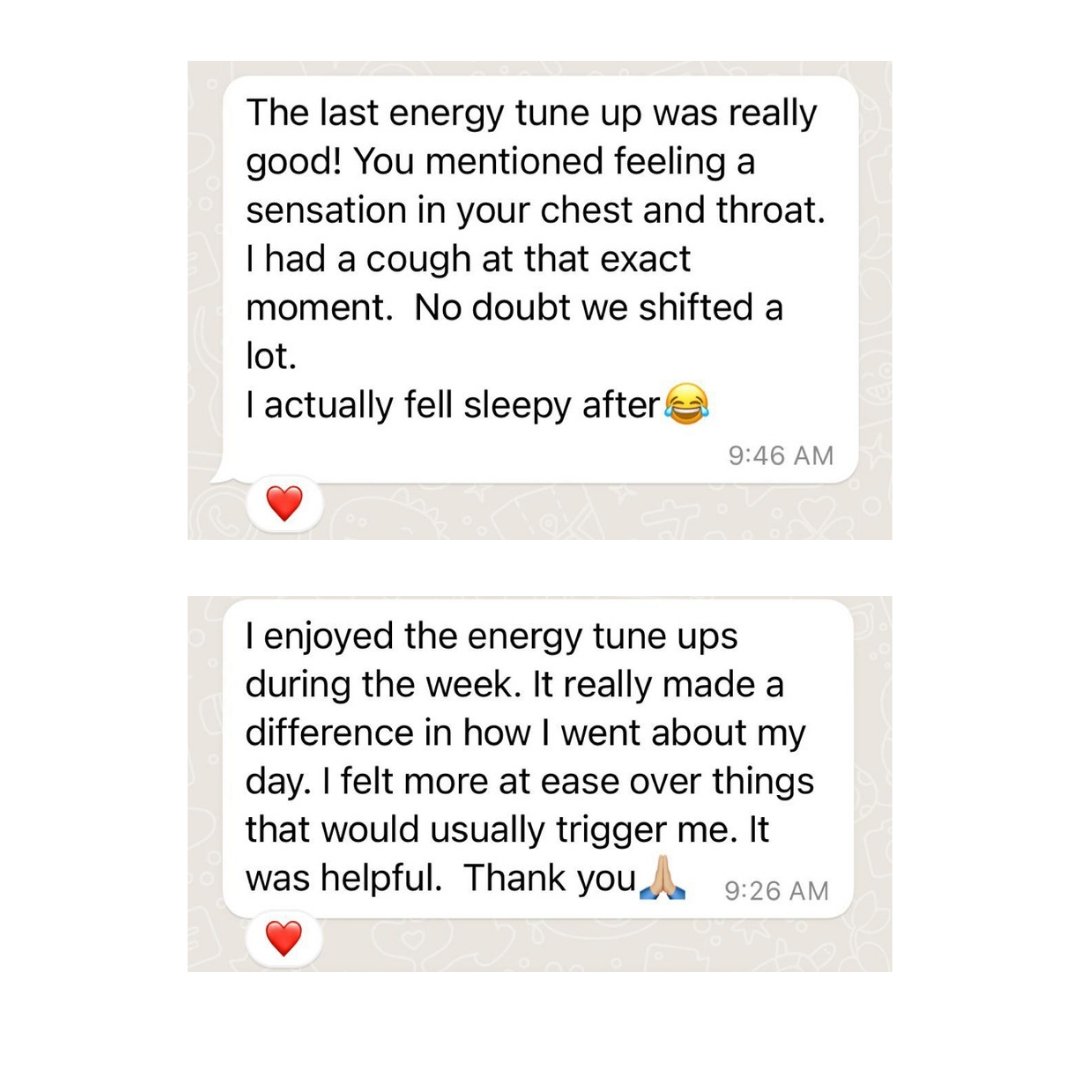Click the words 'Thank you' in second message
Screen dimensions: 1080x1080
(x=551, y=879)
